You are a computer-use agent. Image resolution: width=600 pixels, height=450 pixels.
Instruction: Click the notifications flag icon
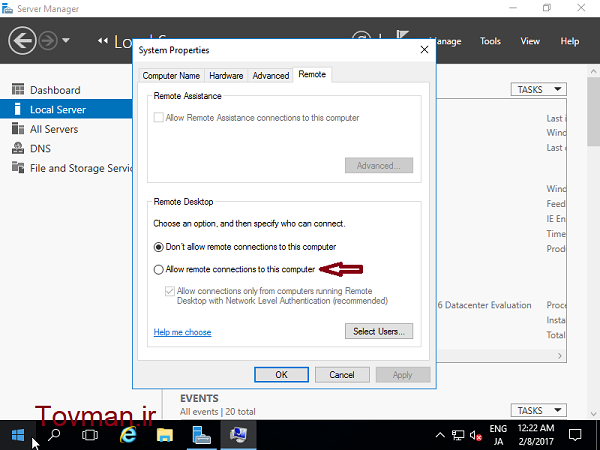(x=402, y=35)
